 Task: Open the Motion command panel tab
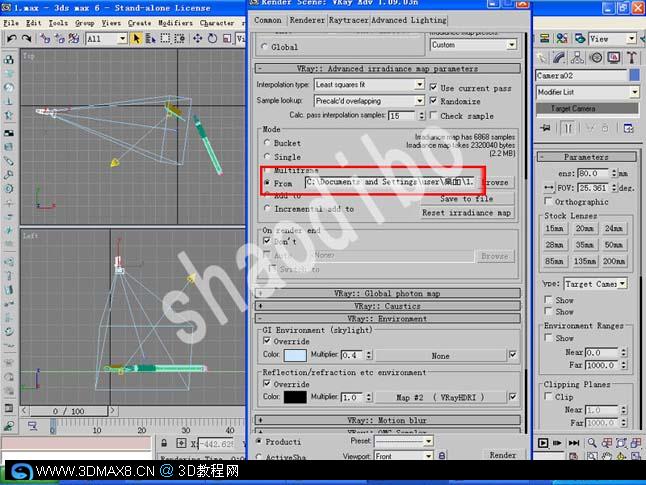click(x=596, y=58)
